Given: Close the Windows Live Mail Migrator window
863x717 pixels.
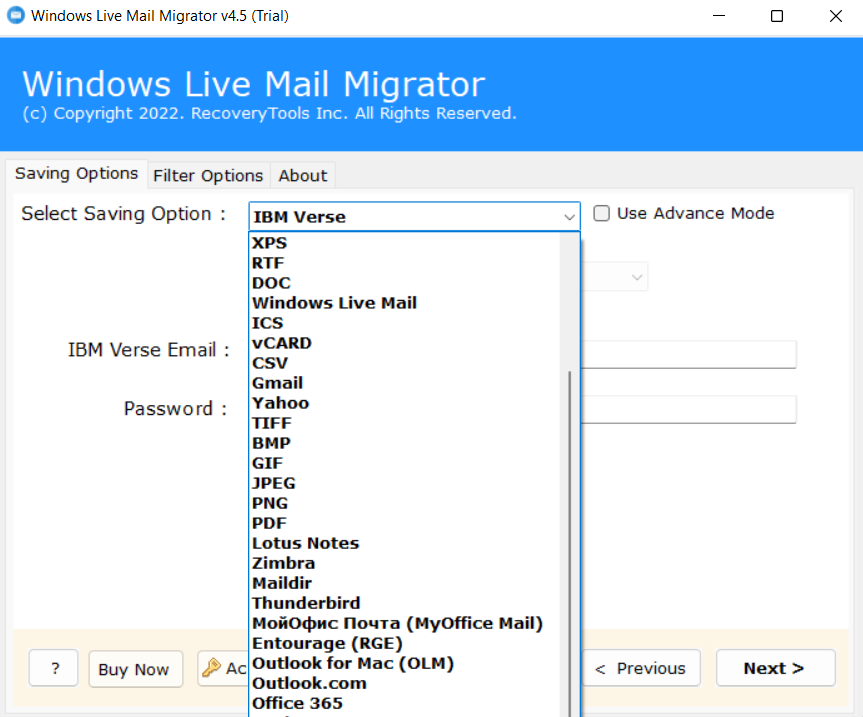Looking at the screenshot, I should pos(835,16).
